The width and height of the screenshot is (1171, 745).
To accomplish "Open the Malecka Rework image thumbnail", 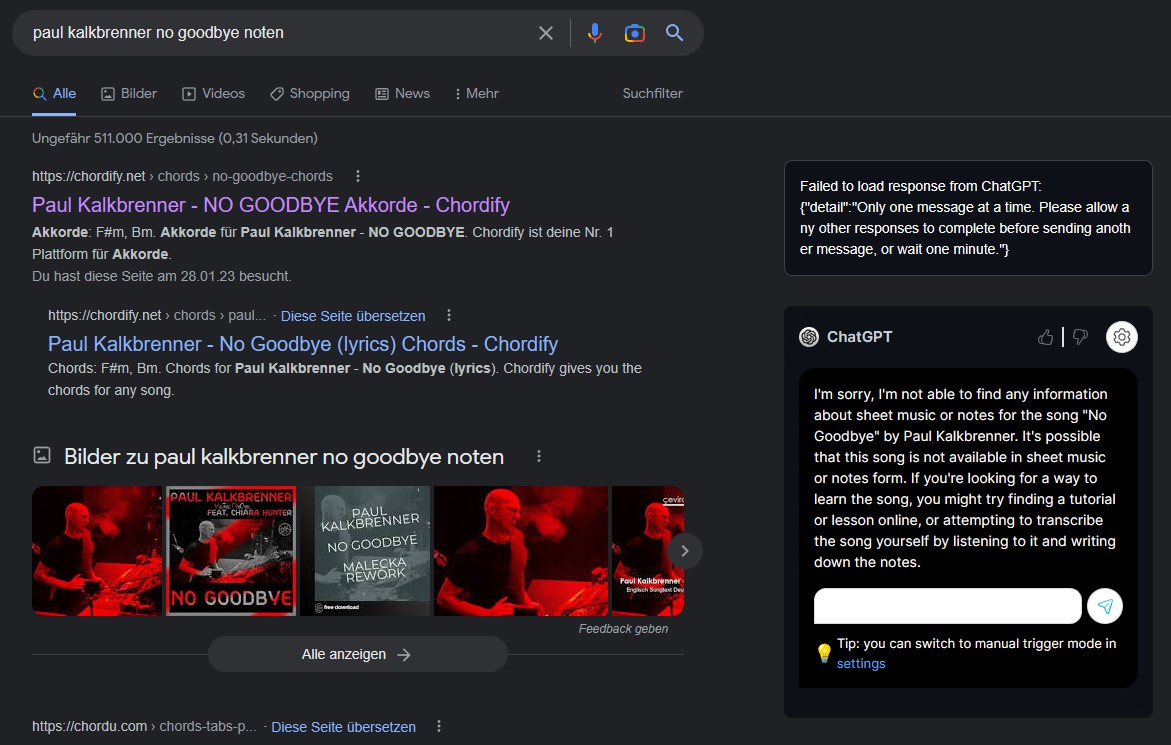I will coord(365,551).
